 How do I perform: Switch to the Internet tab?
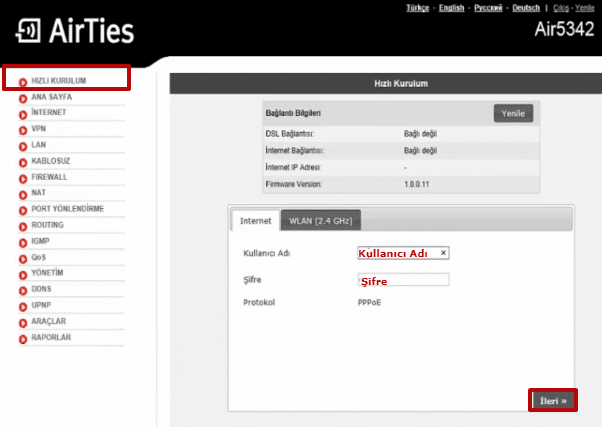tap(256, 221)
